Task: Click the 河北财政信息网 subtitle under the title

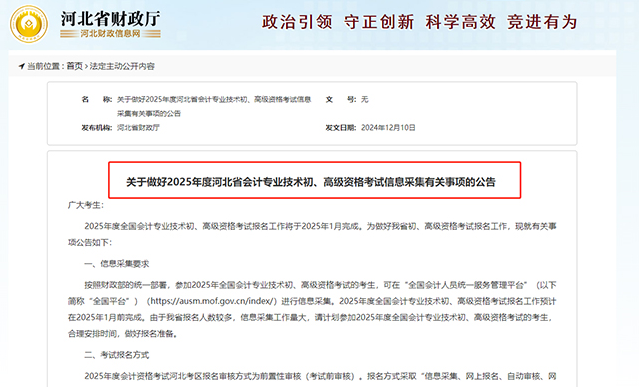Action: point(110,34)
